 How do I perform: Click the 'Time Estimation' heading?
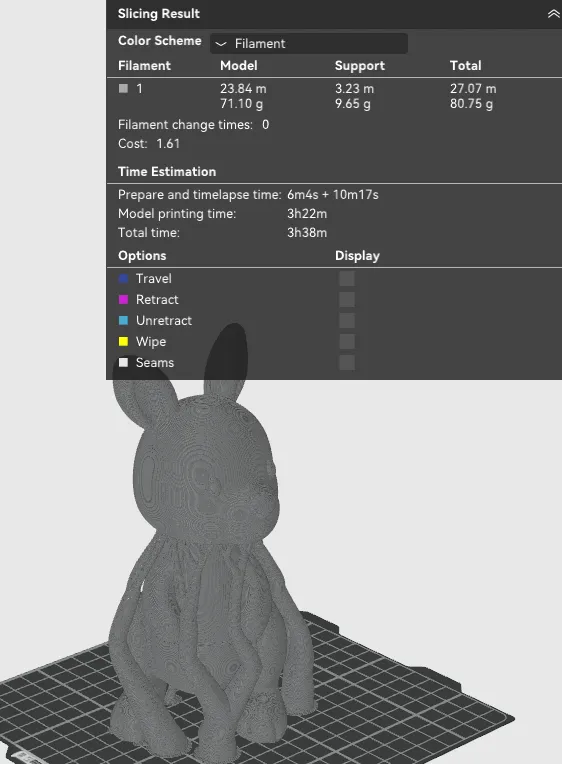[x=167, y=172]
